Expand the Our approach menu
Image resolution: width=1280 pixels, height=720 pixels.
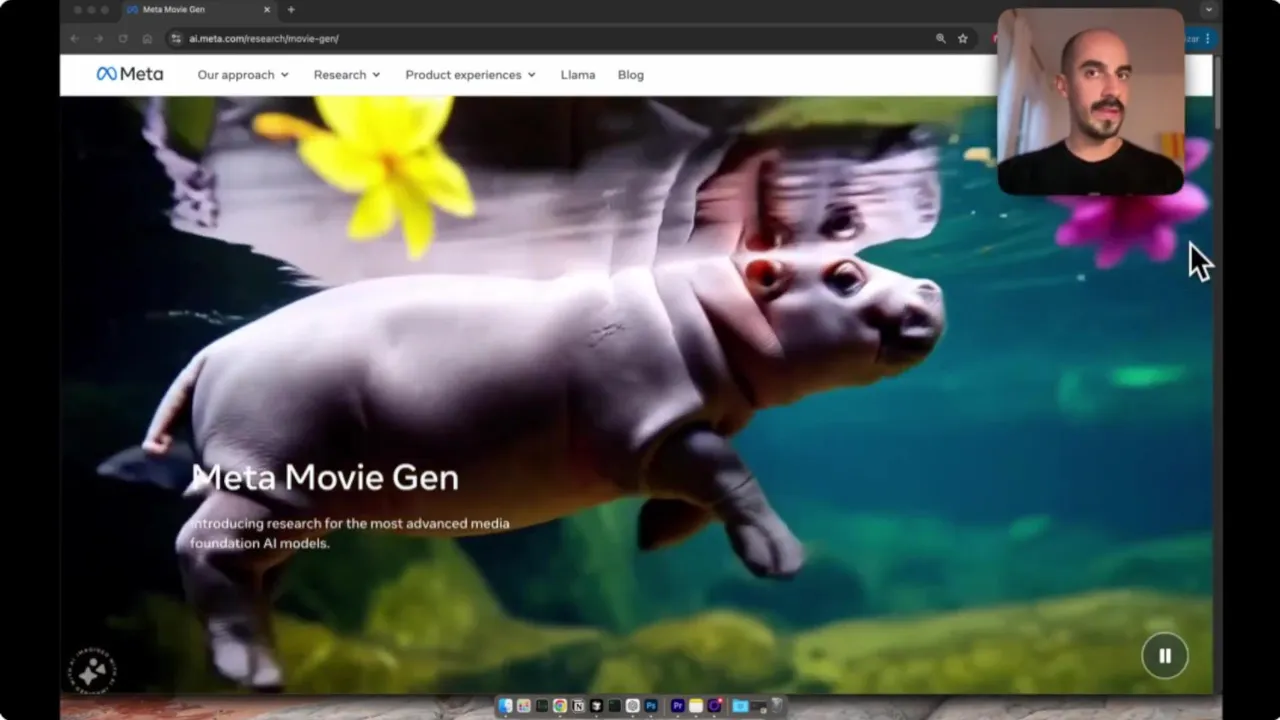tap(243, 75)
